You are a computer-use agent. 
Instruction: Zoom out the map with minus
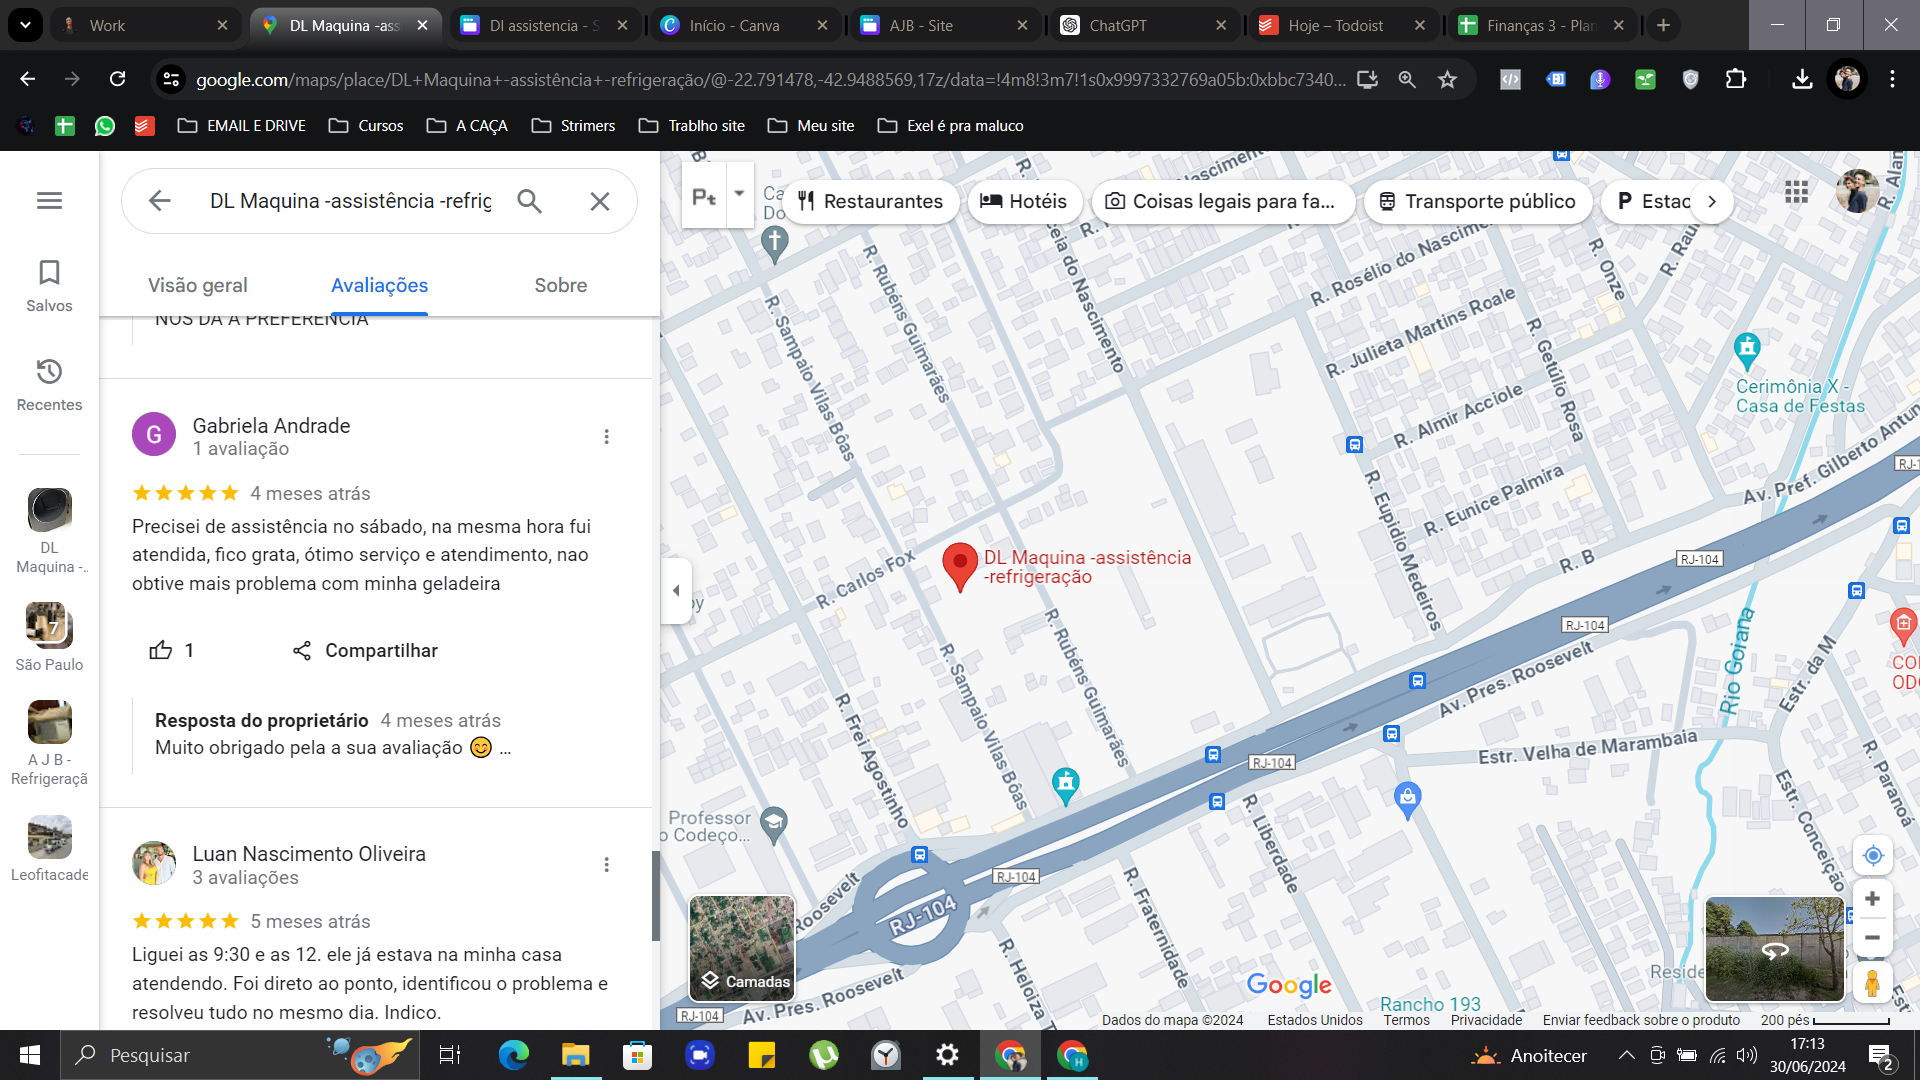tap(1873, 938)
